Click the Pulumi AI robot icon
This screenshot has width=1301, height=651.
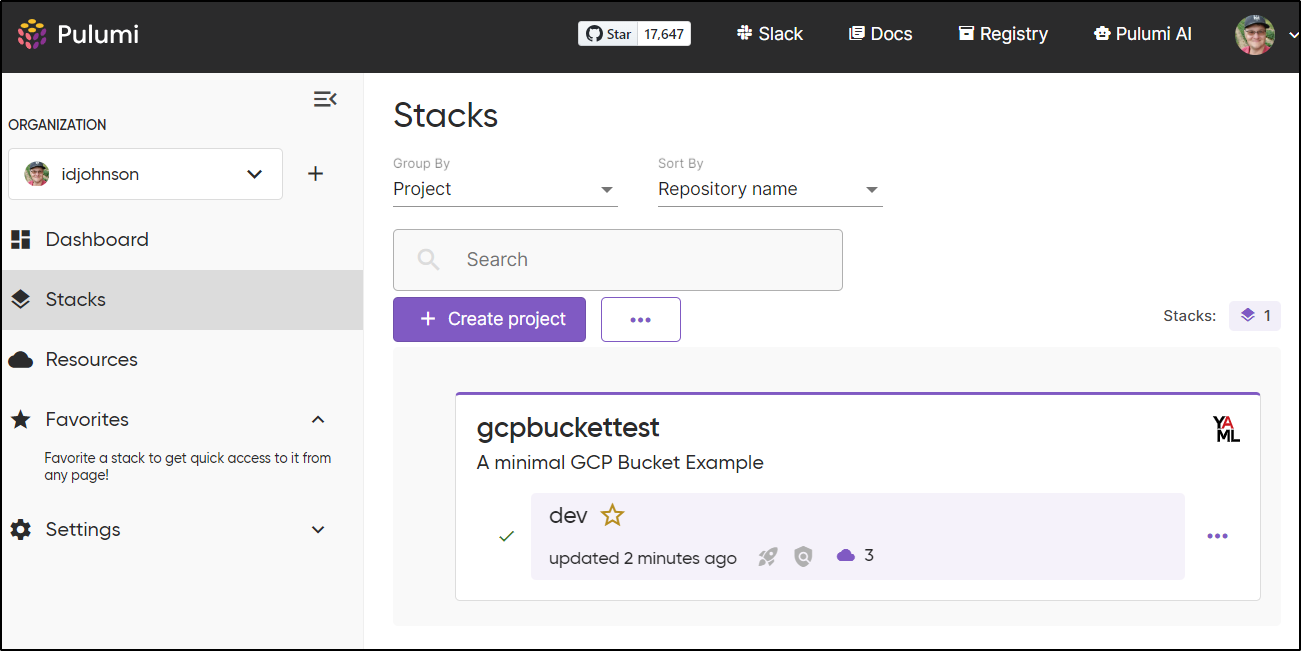(1102, 33)
